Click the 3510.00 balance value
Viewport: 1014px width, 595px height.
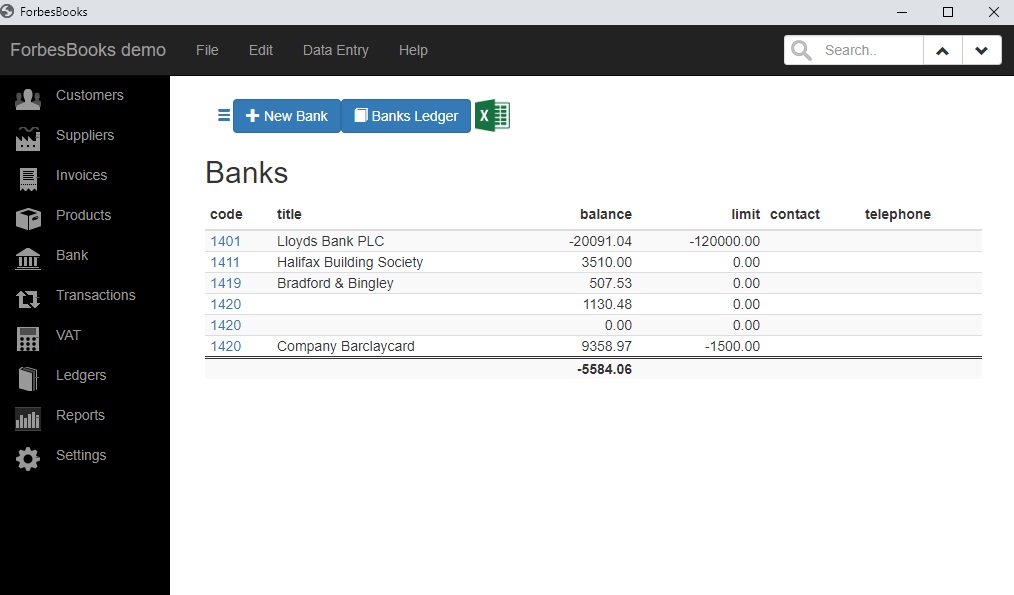pos(607,263)
